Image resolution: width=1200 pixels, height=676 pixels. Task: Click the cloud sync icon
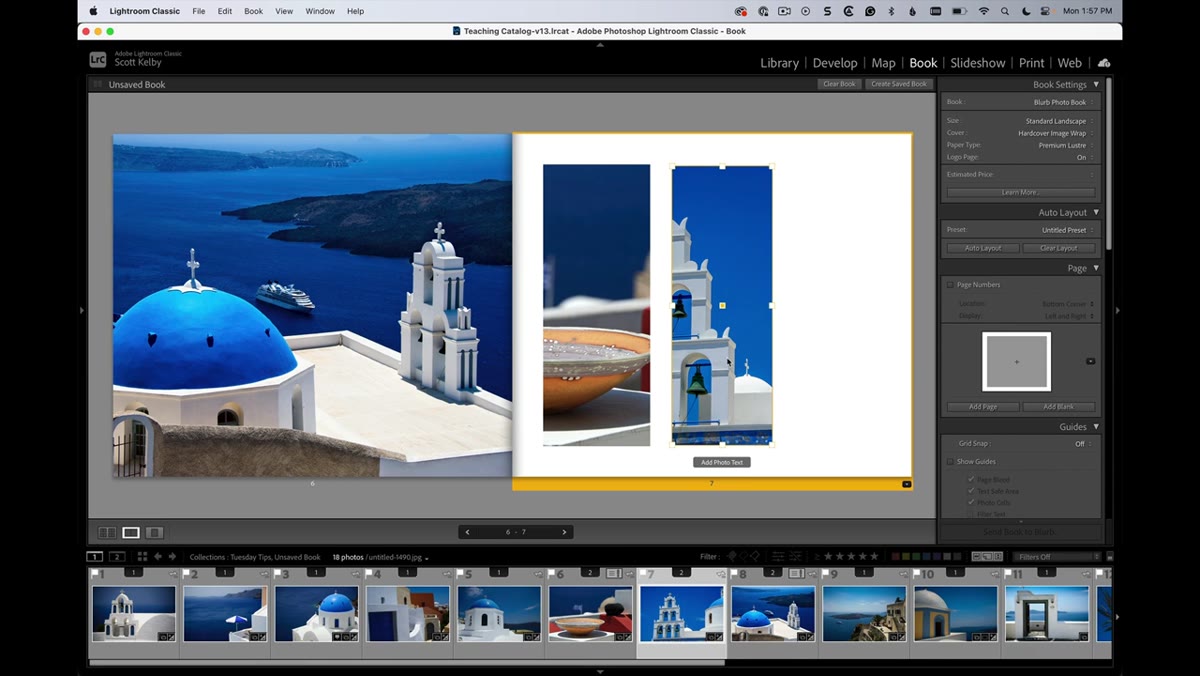[x=1104, y=62]
